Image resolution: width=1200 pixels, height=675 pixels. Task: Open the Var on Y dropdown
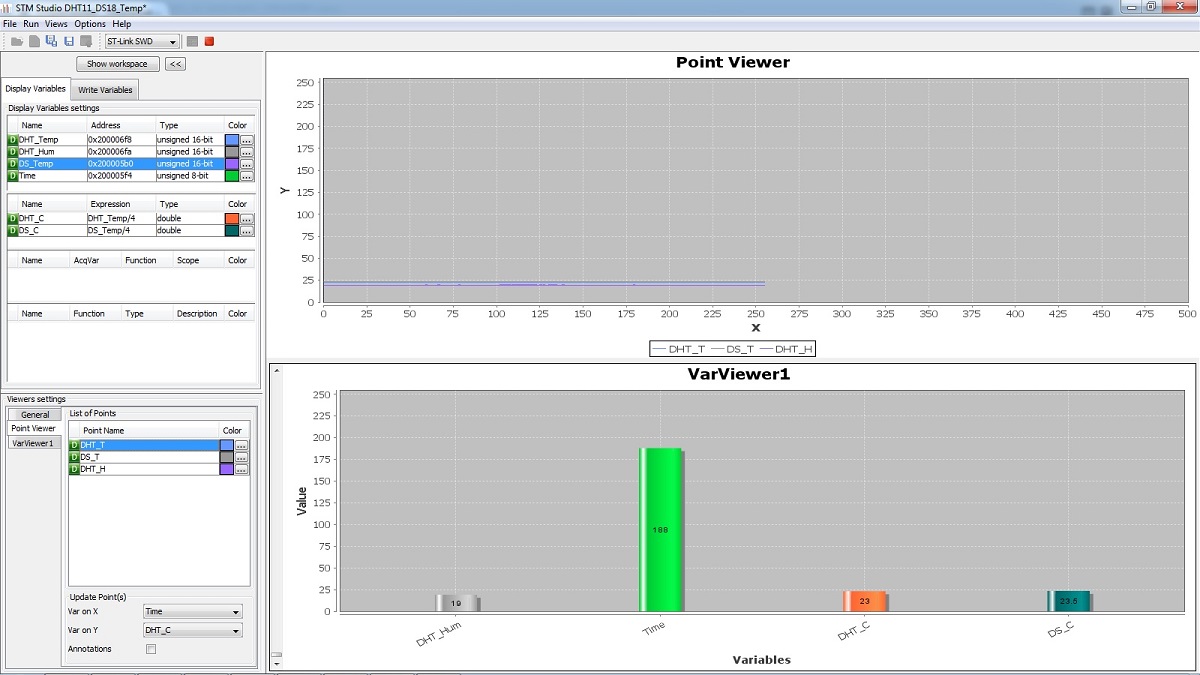(x=193, y=630)
